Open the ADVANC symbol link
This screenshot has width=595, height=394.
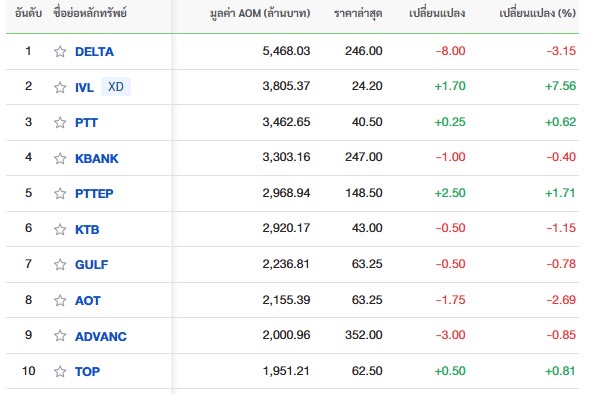(101, 336)
